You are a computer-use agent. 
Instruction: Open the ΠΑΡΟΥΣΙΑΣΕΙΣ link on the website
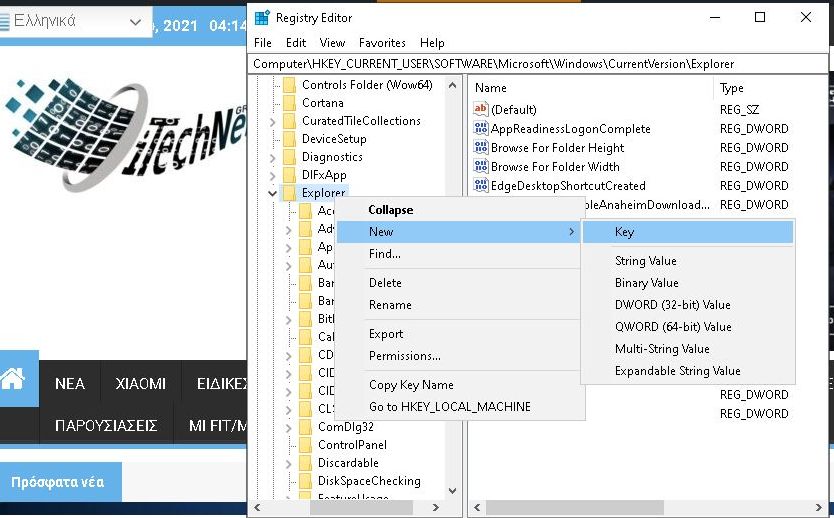tap(106, 425)
